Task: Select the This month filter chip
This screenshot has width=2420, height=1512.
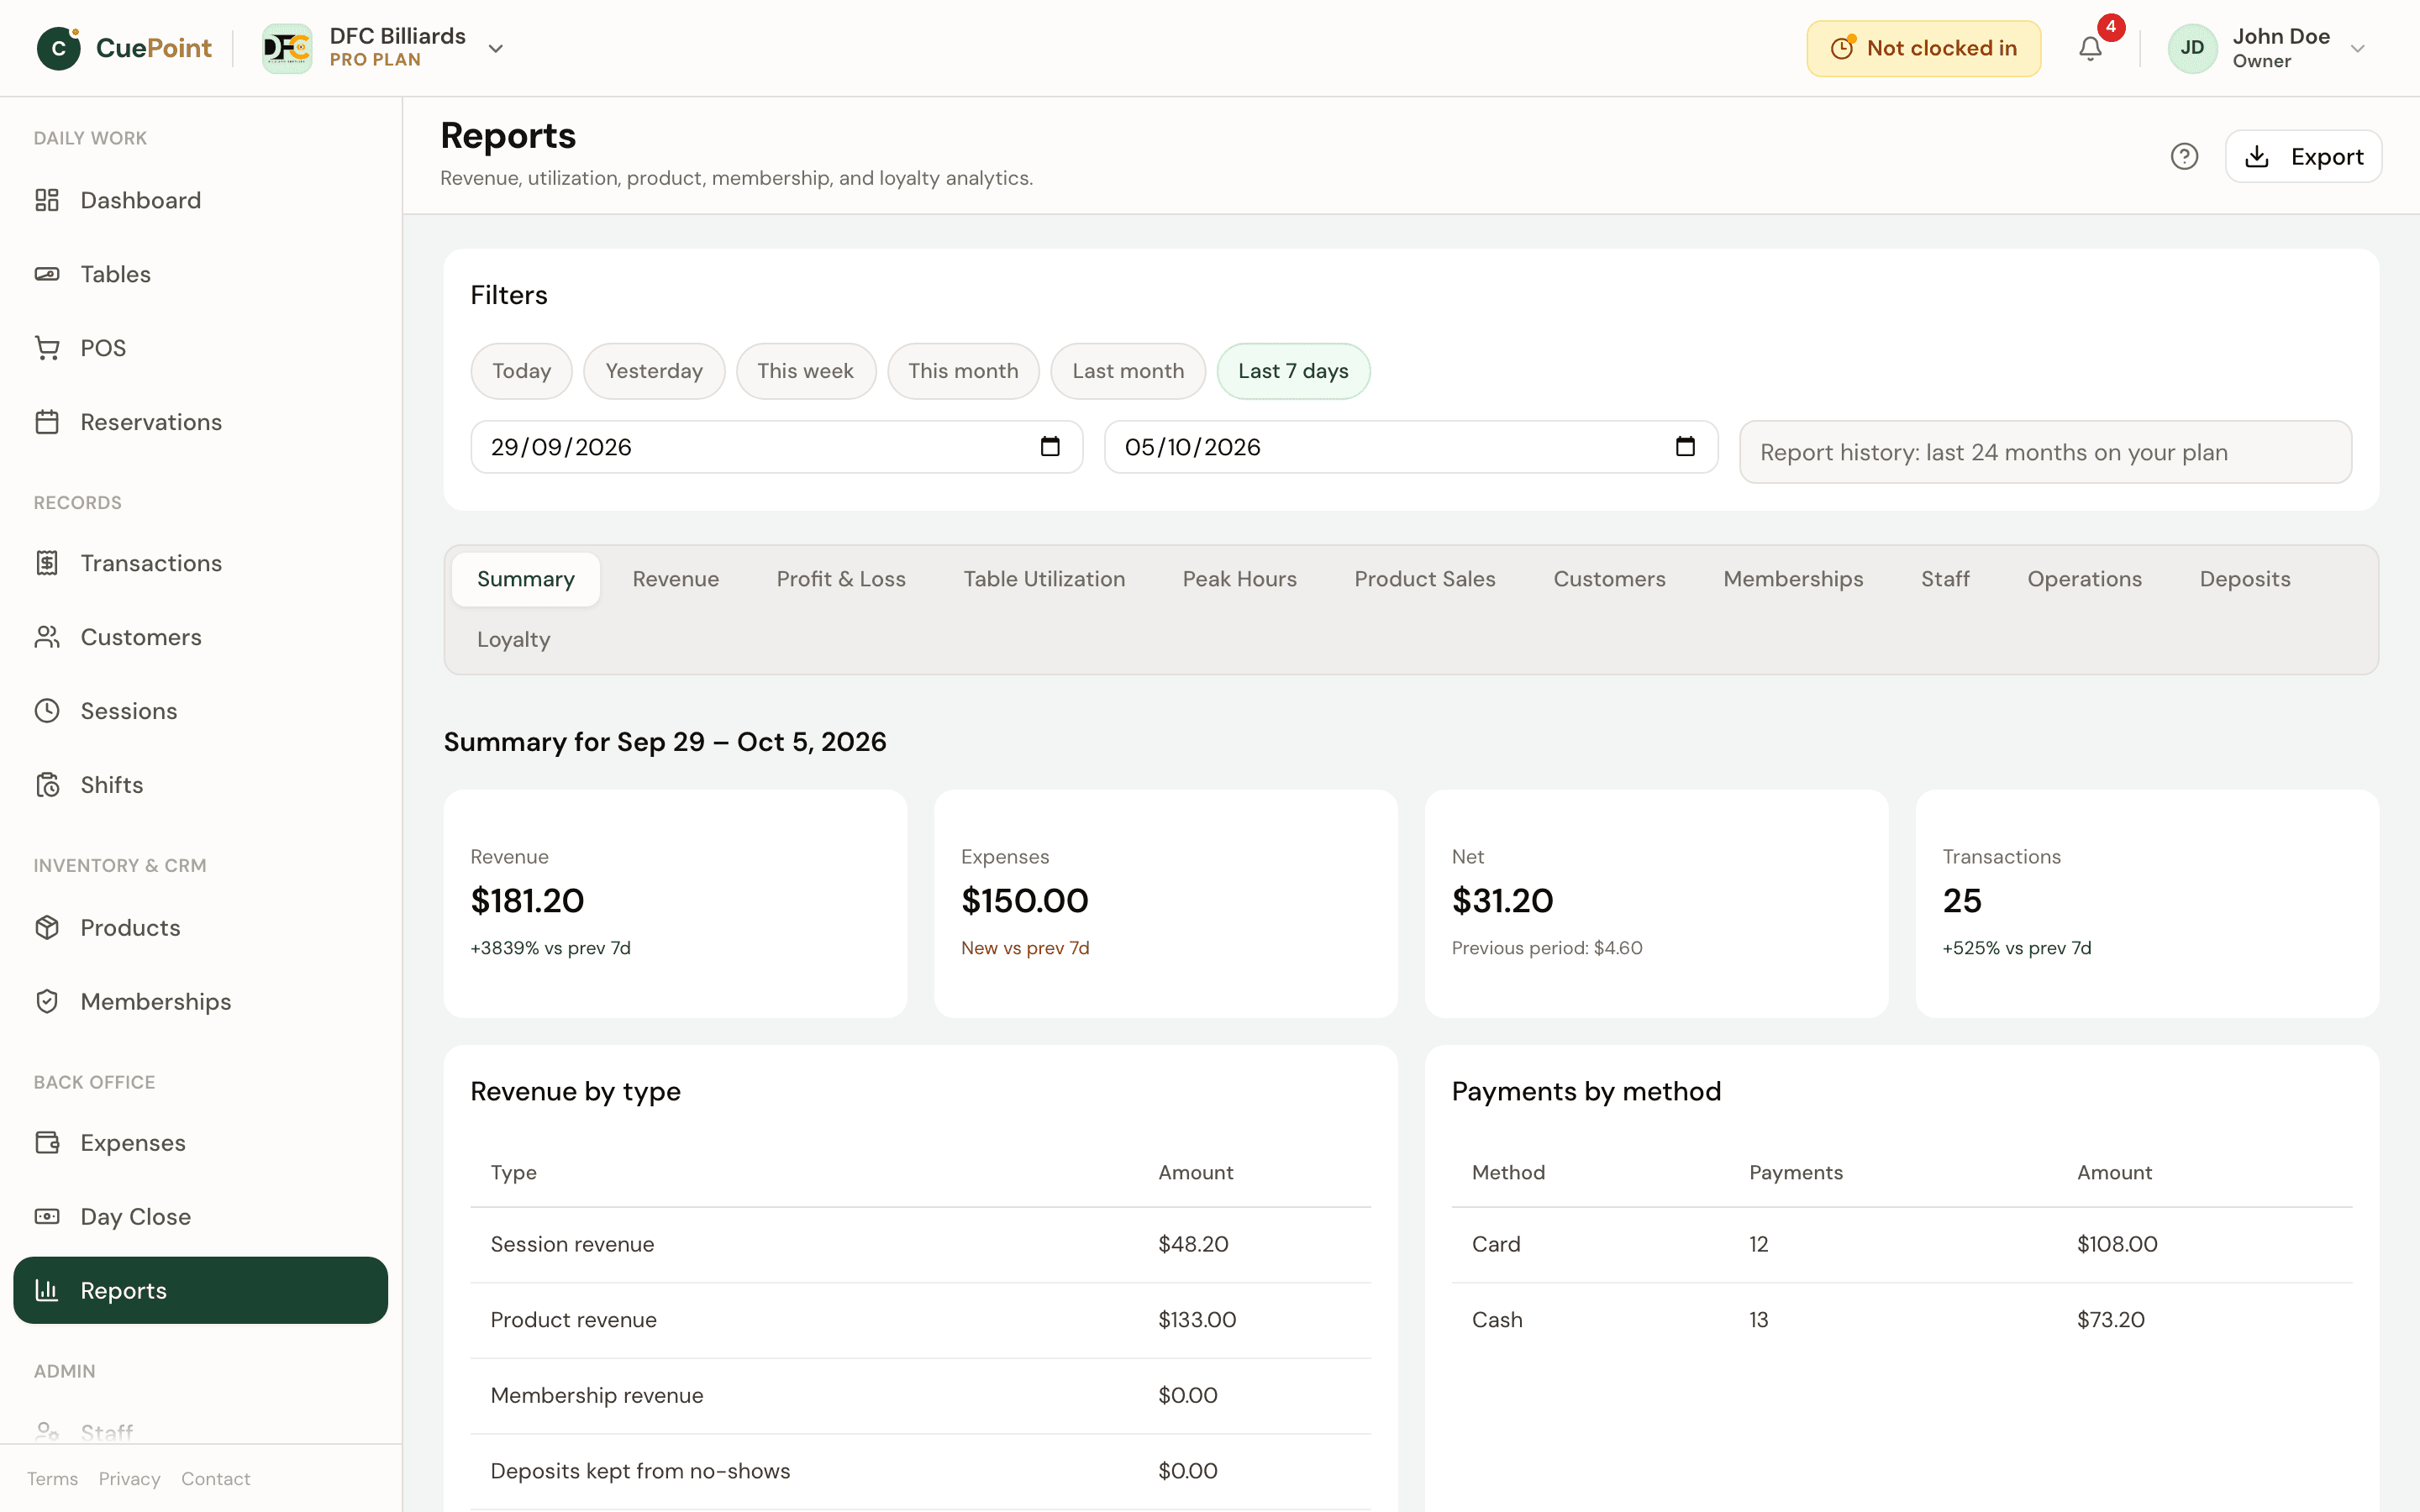Action: [963, 371]
